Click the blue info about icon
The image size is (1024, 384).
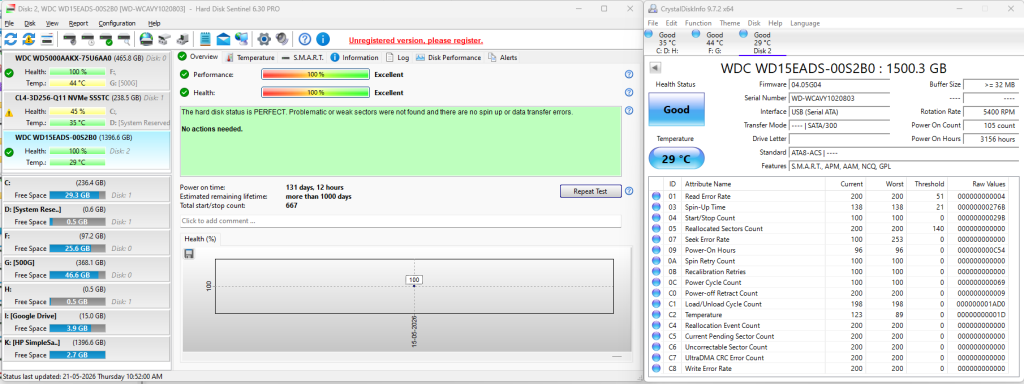(323, 39)
